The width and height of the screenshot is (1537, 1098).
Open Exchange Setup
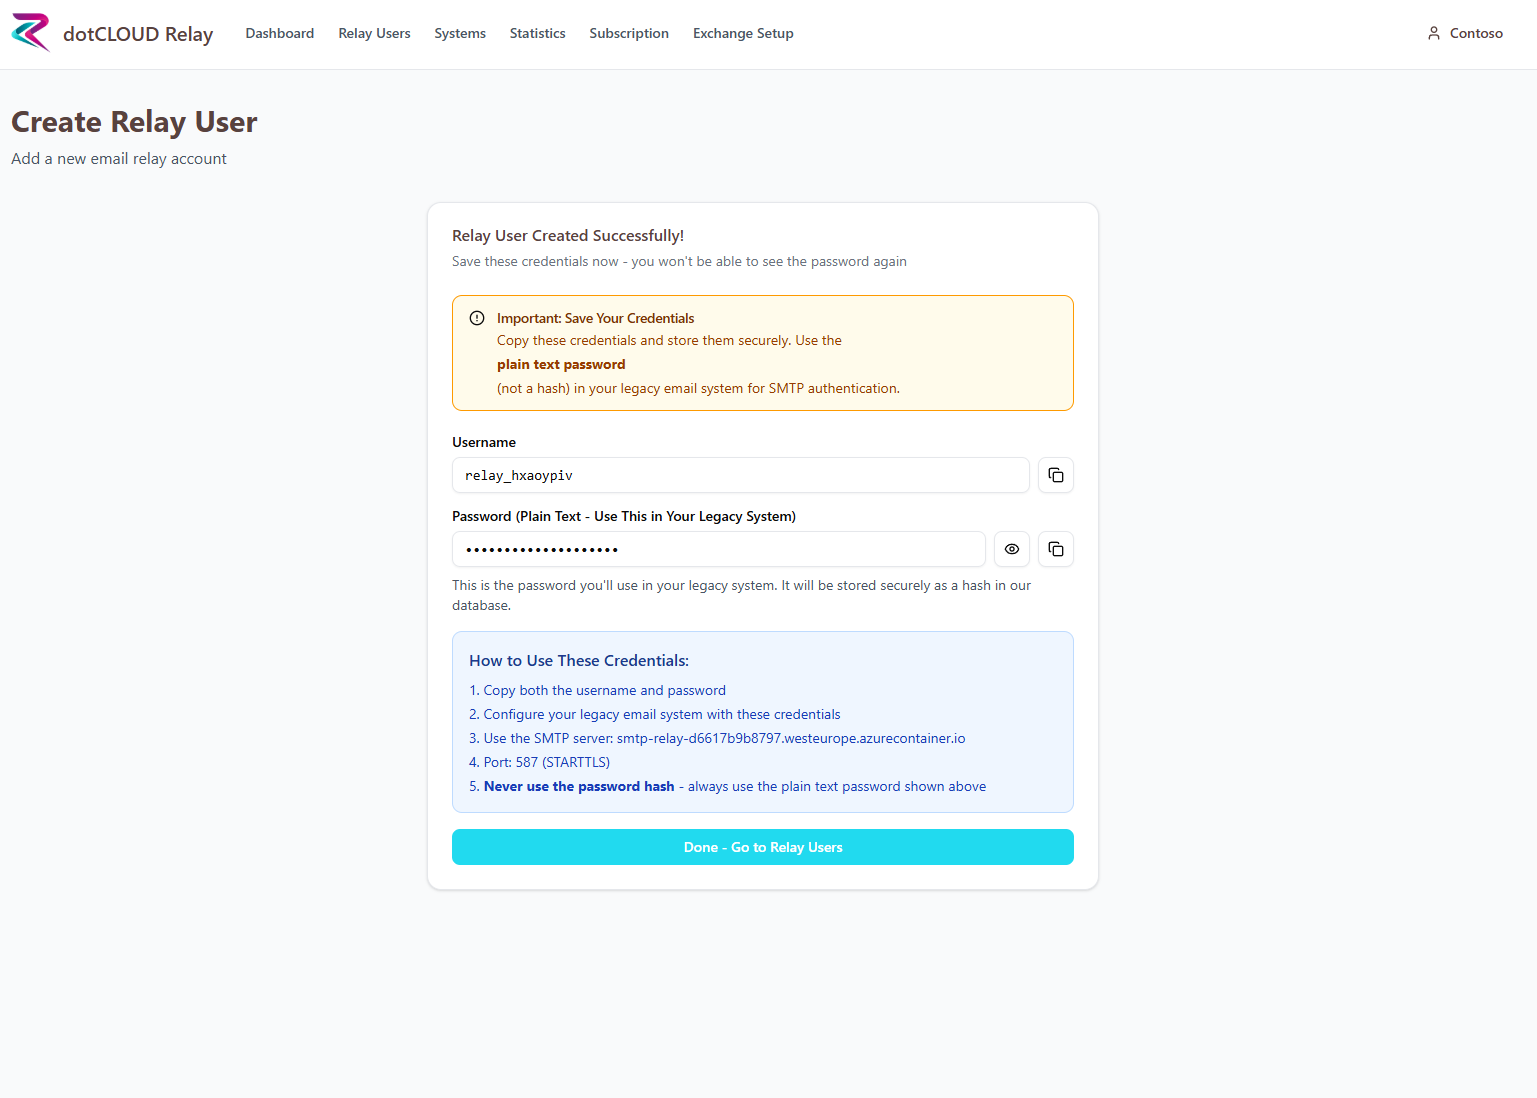click(743, 33)
